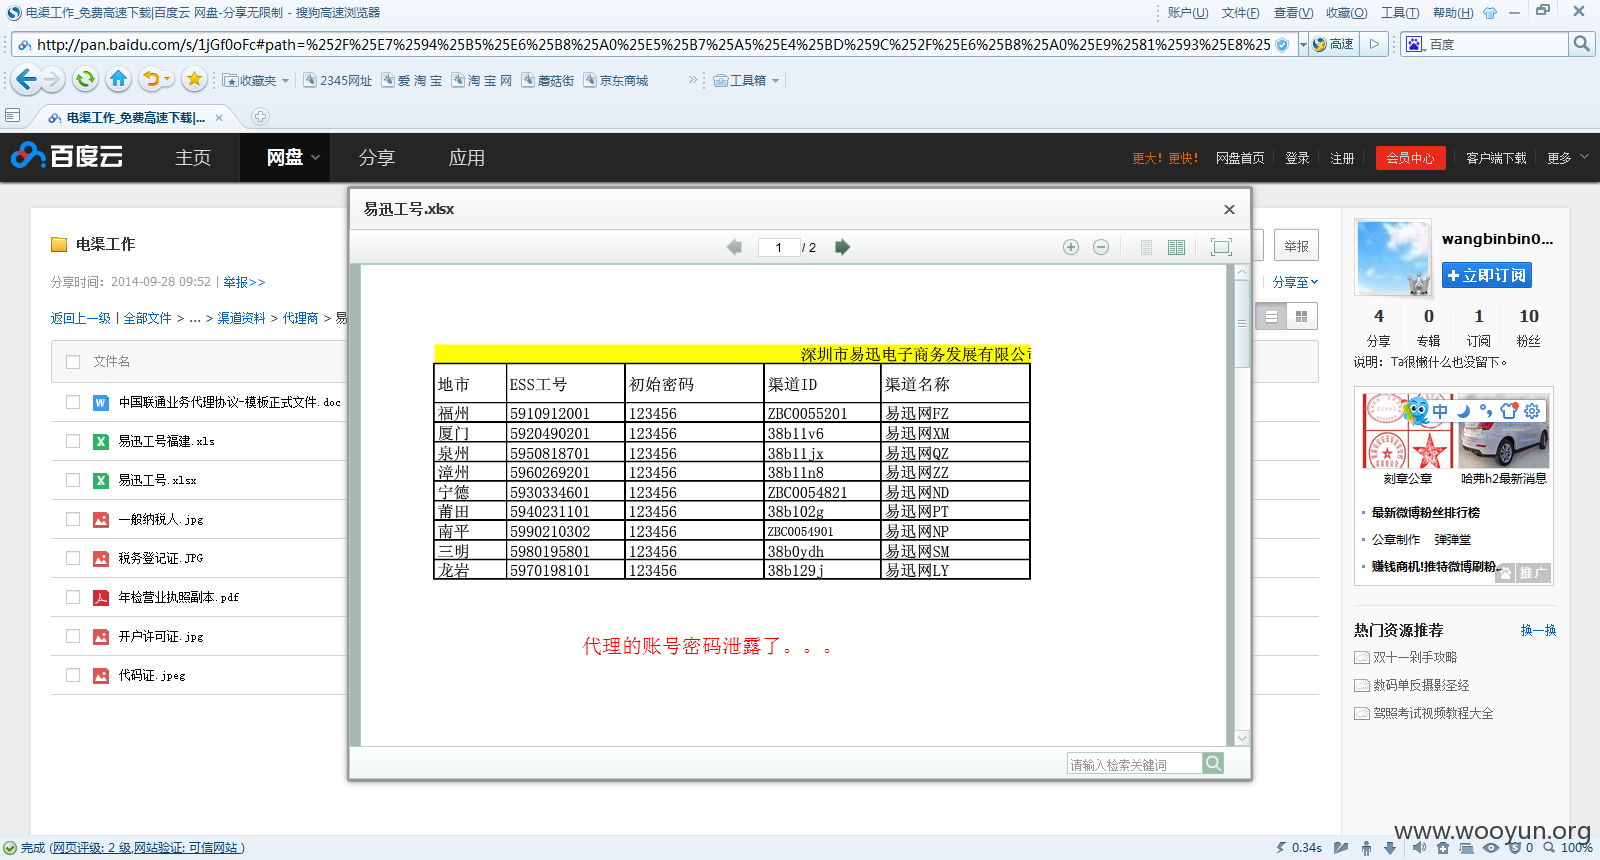Check the box for 中国联通业务代理协议 doc

[73, 402]
